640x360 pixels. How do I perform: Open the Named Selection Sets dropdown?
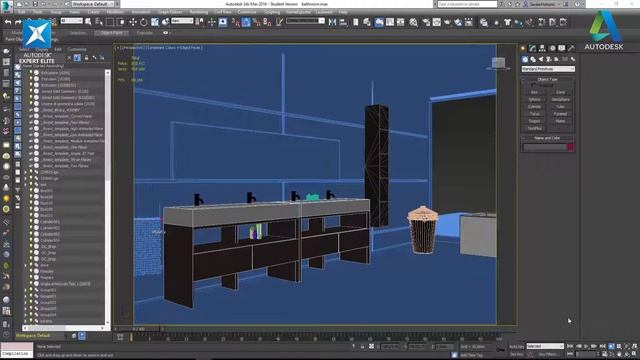[x=305, y=21]
